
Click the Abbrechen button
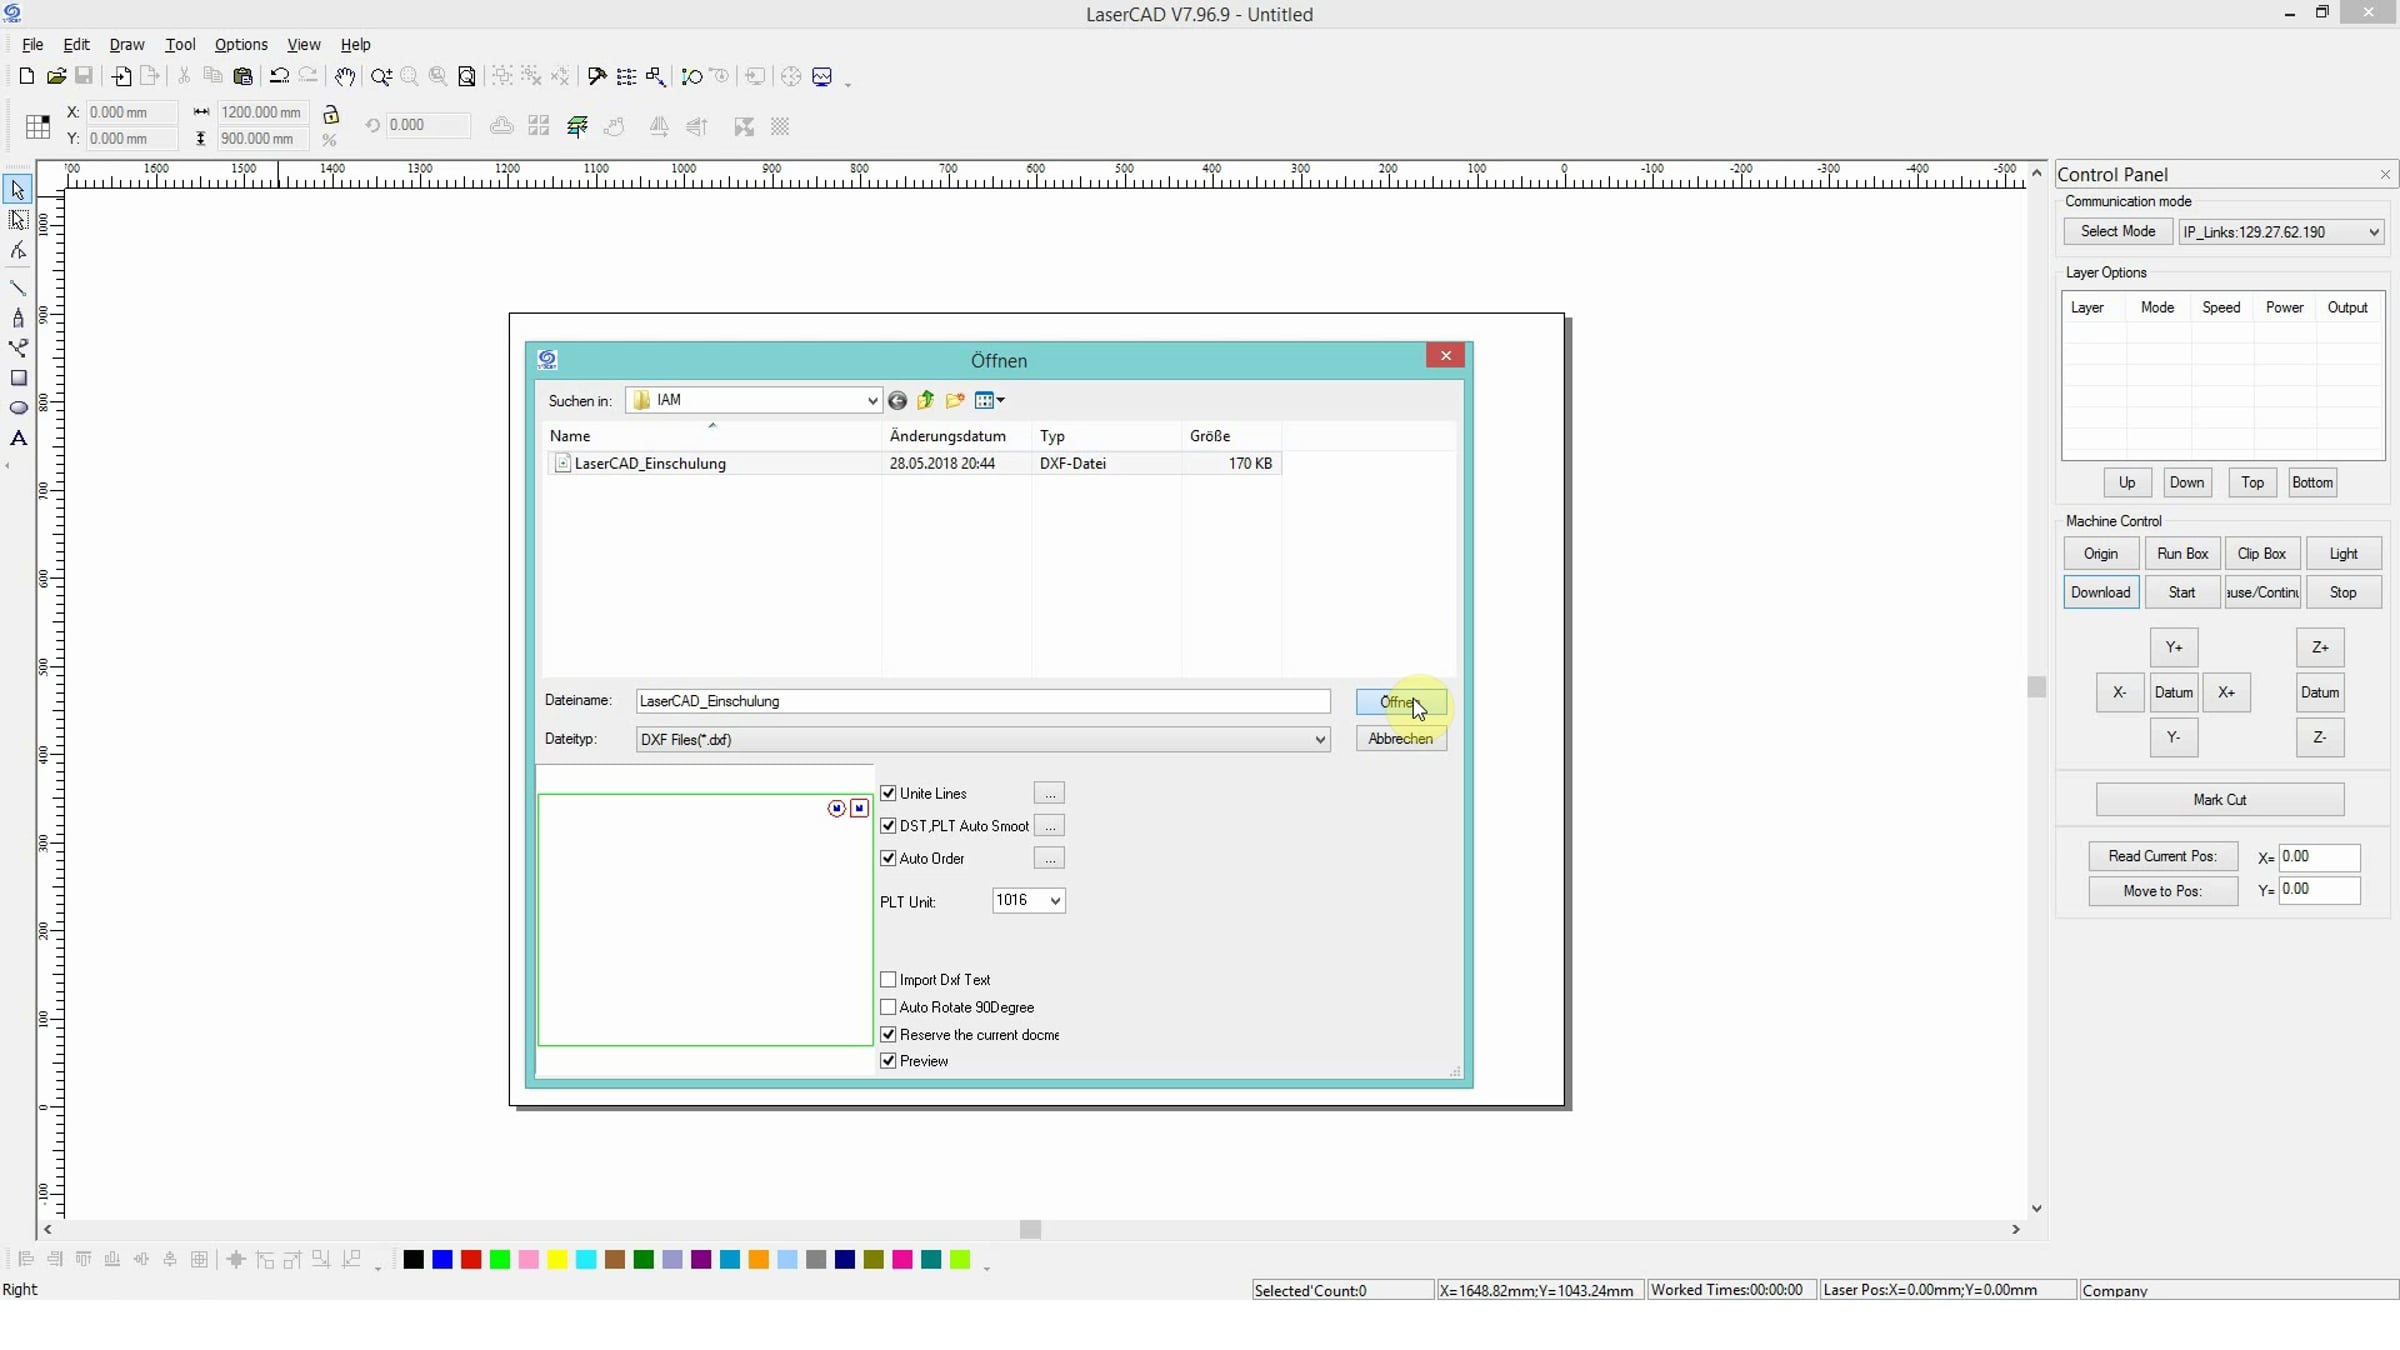1401,739
